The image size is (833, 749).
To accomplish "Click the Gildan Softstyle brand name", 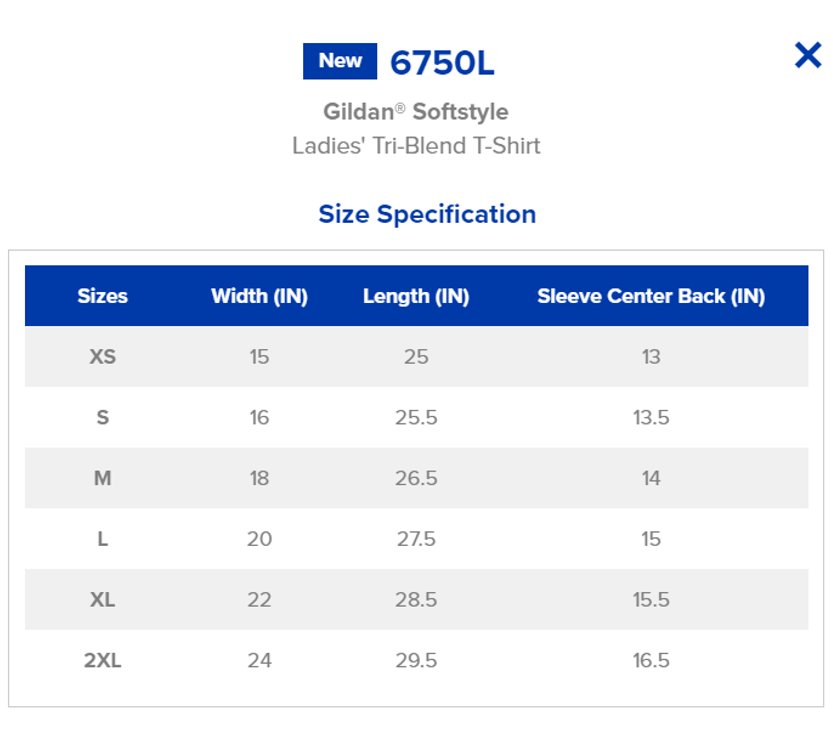I will [416, 112].
